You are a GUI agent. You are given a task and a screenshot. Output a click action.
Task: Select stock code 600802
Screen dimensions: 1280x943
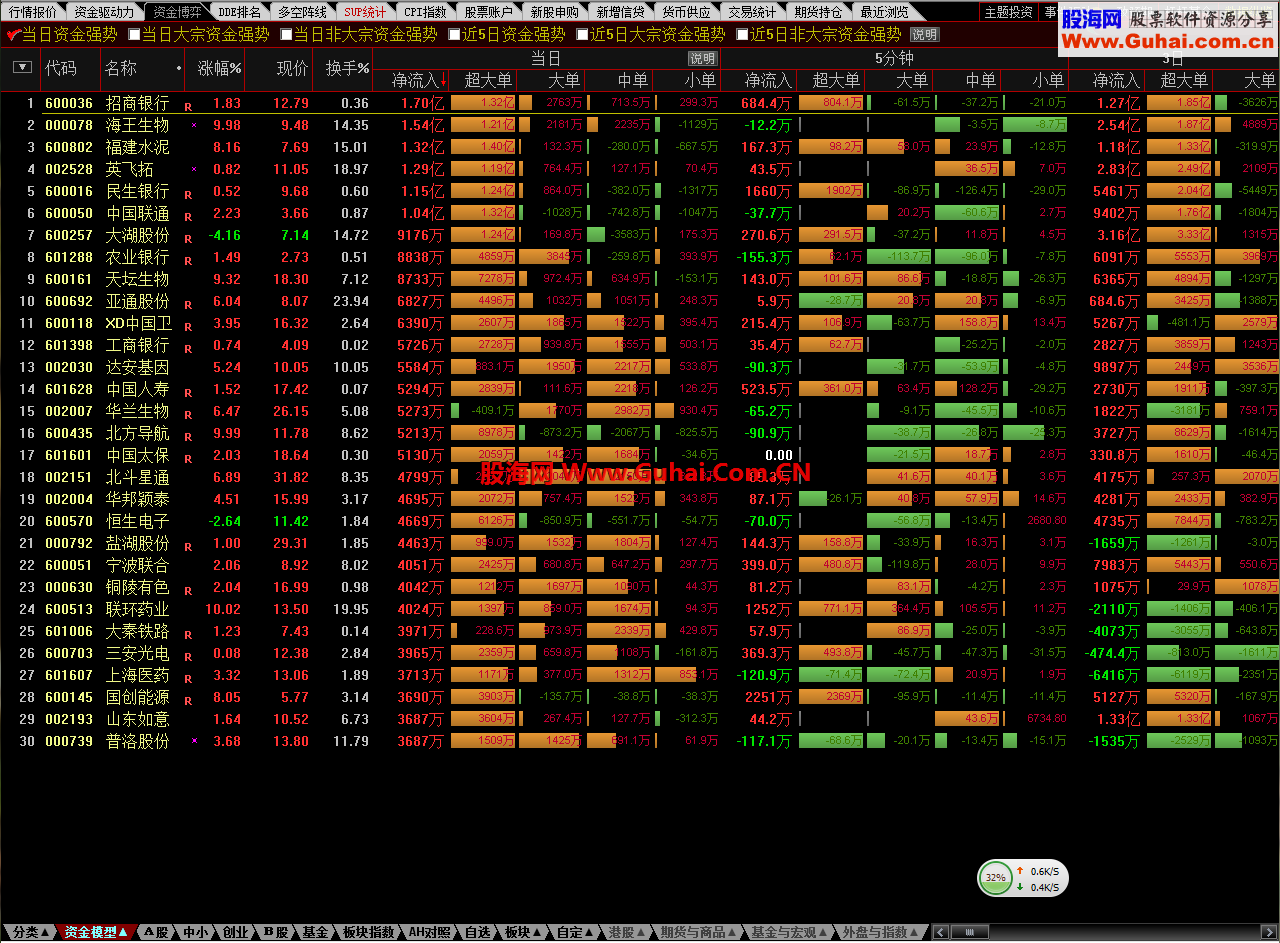pos(69,147)
